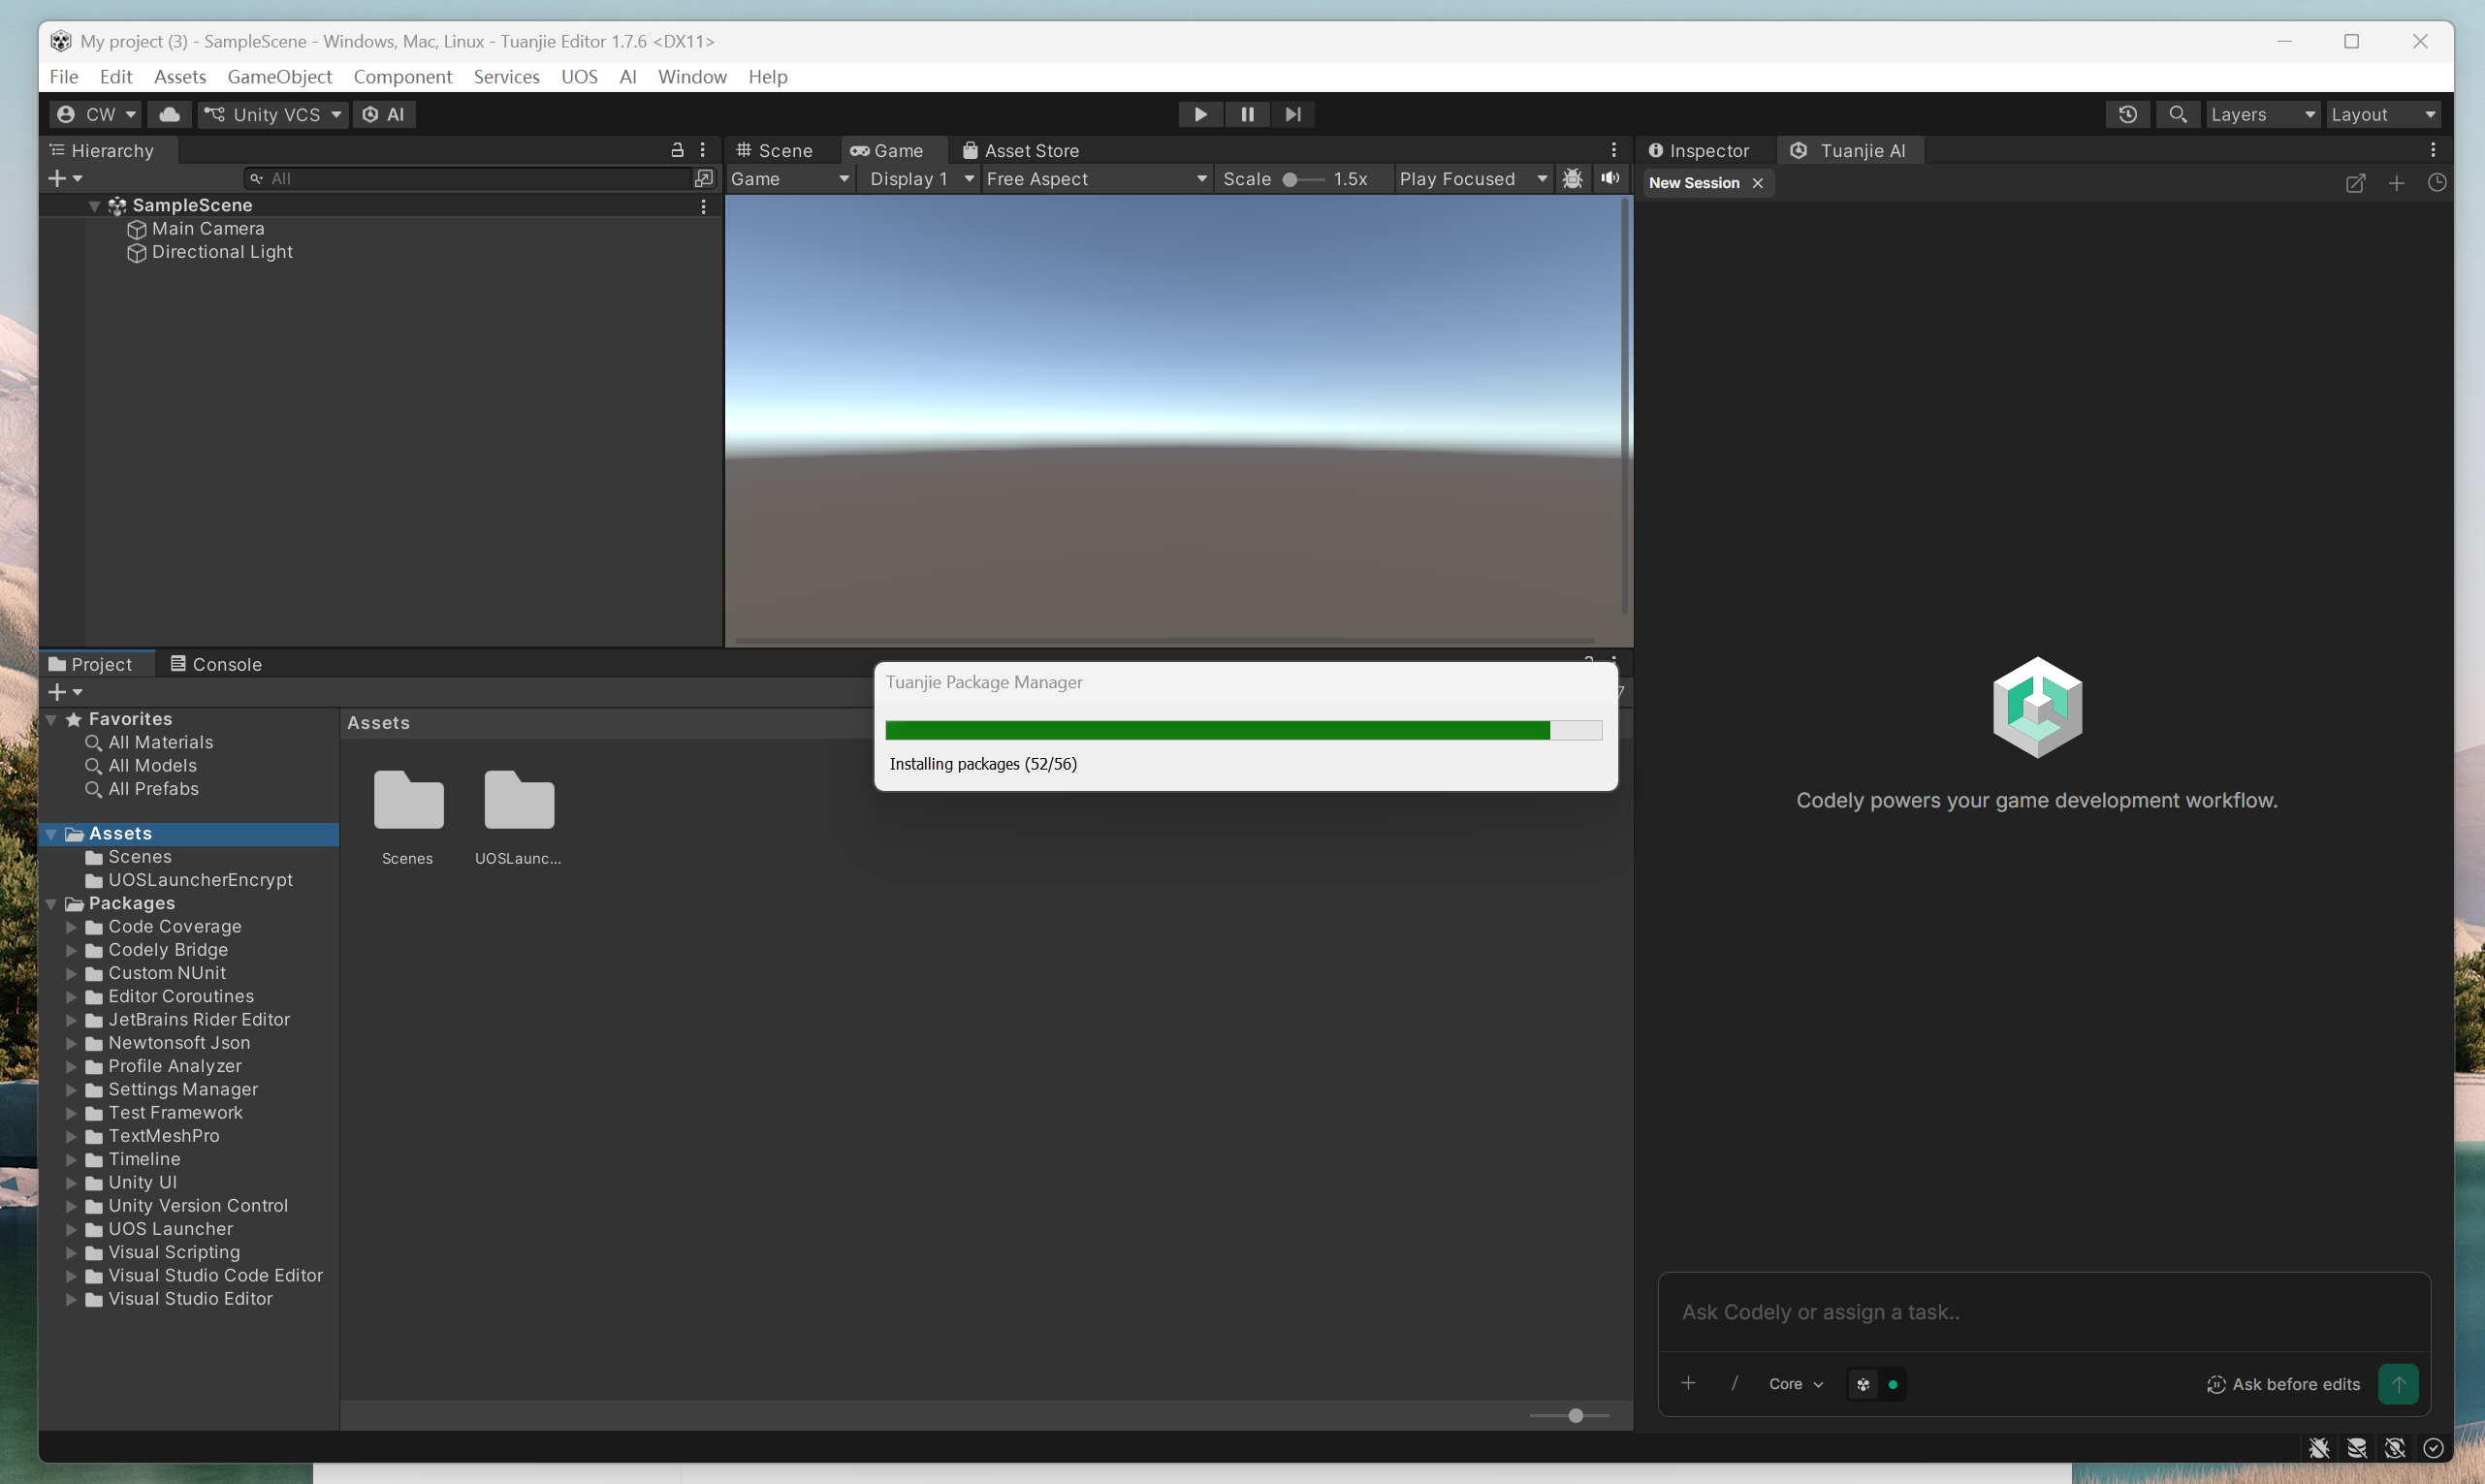Image resolution: width=2485 pixels, height=1484 pixels.
Task: Open the Free Aspect dropdown
Action: point(1096,179)
